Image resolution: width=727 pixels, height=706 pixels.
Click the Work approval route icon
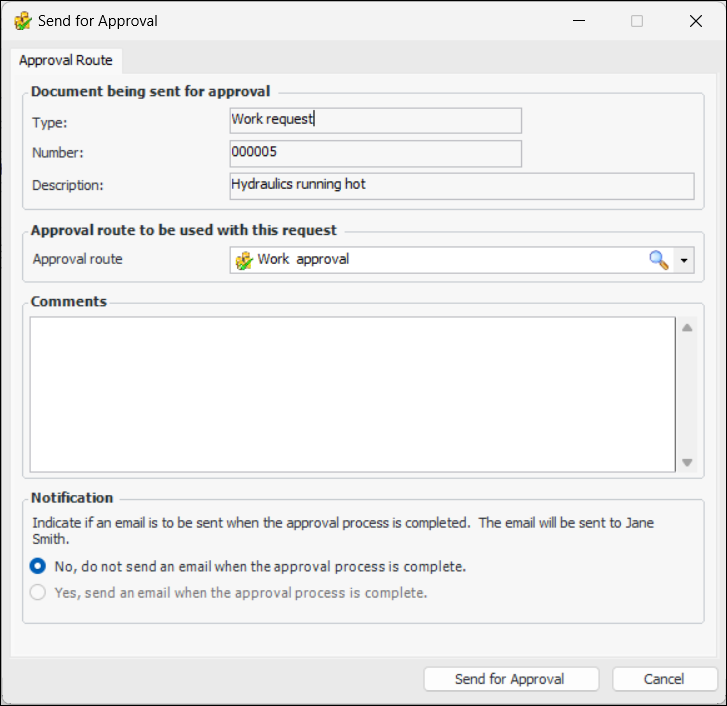click(243, 260)
